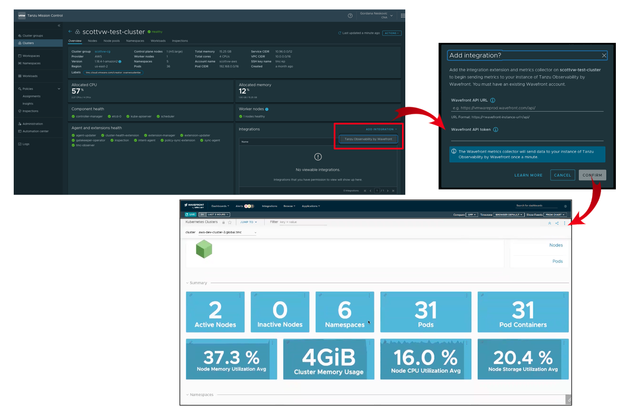The width and height of the screenshot is (630, 408).
Task: Follow the LEARN MORE link
Action: click(x=528, y=175)
